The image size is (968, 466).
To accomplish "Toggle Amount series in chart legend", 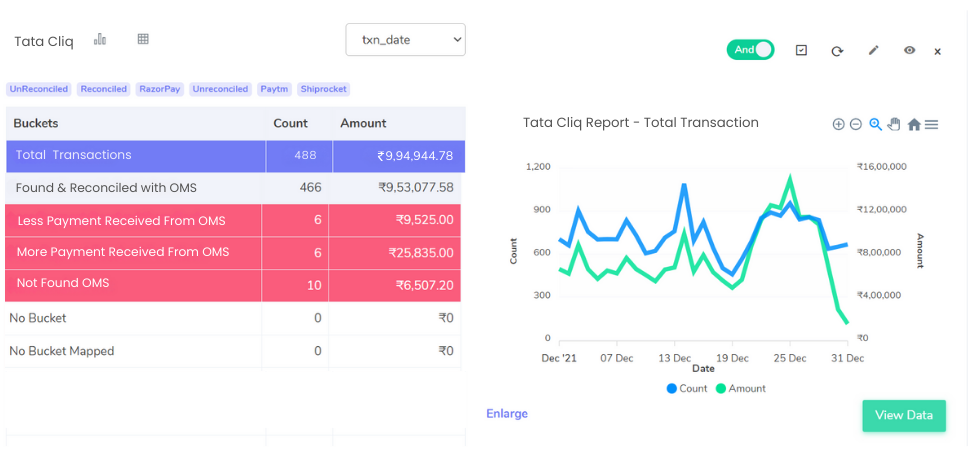I will [x=741, y=389].
